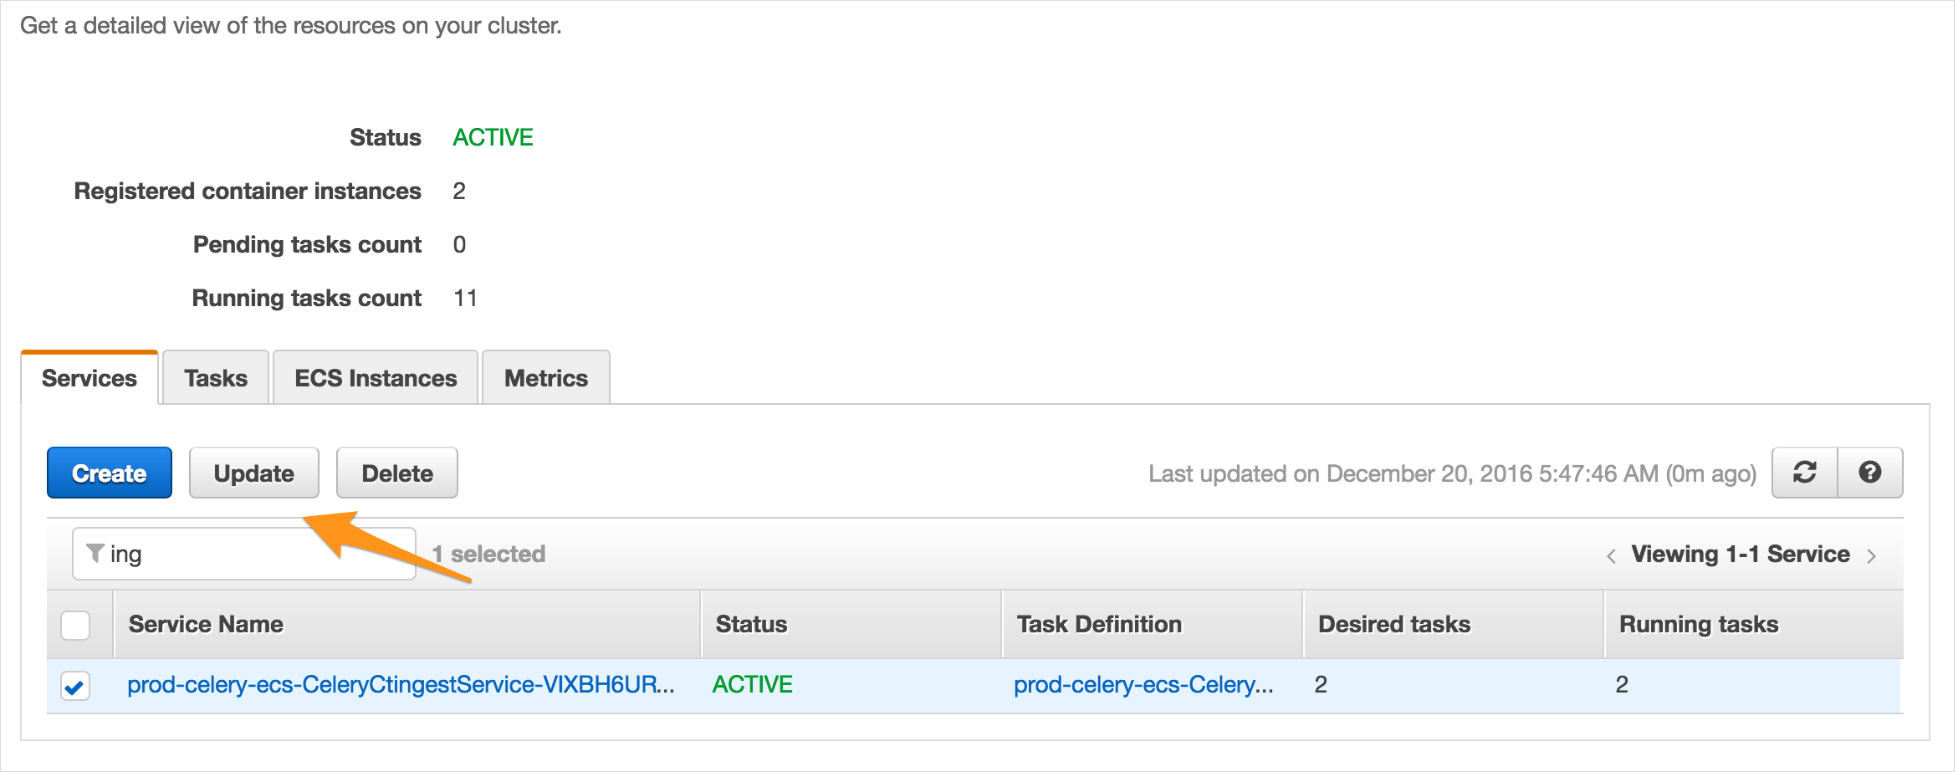Go to next page of services
The width and height of the screenshot is (1955, 772).
(1871, 556)
